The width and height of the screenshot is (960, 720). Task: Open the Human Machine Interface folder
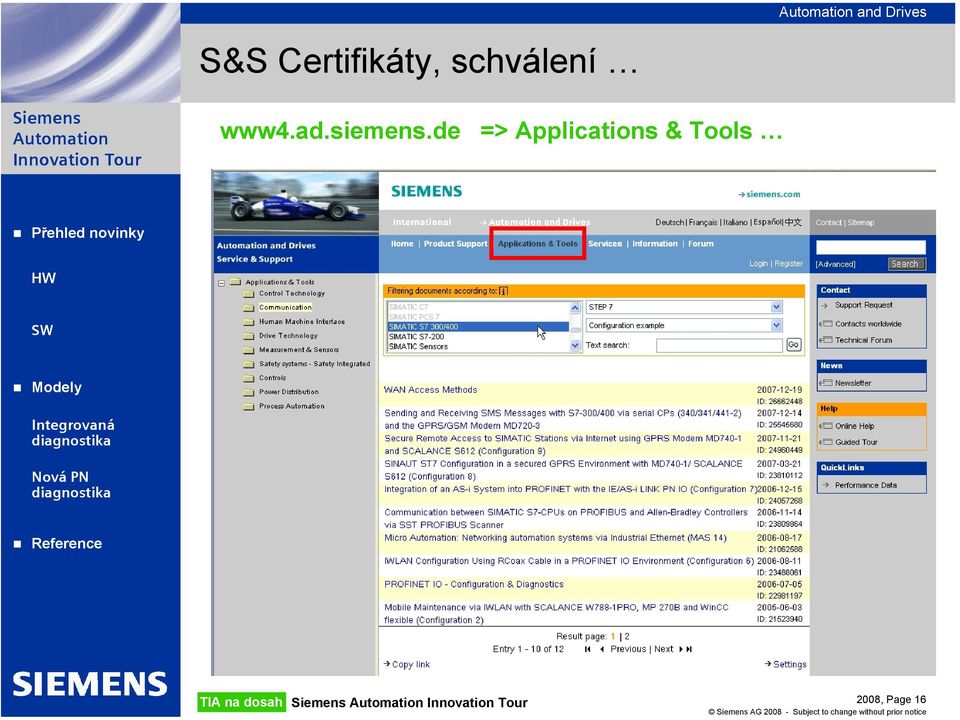[x=302, y=321]
